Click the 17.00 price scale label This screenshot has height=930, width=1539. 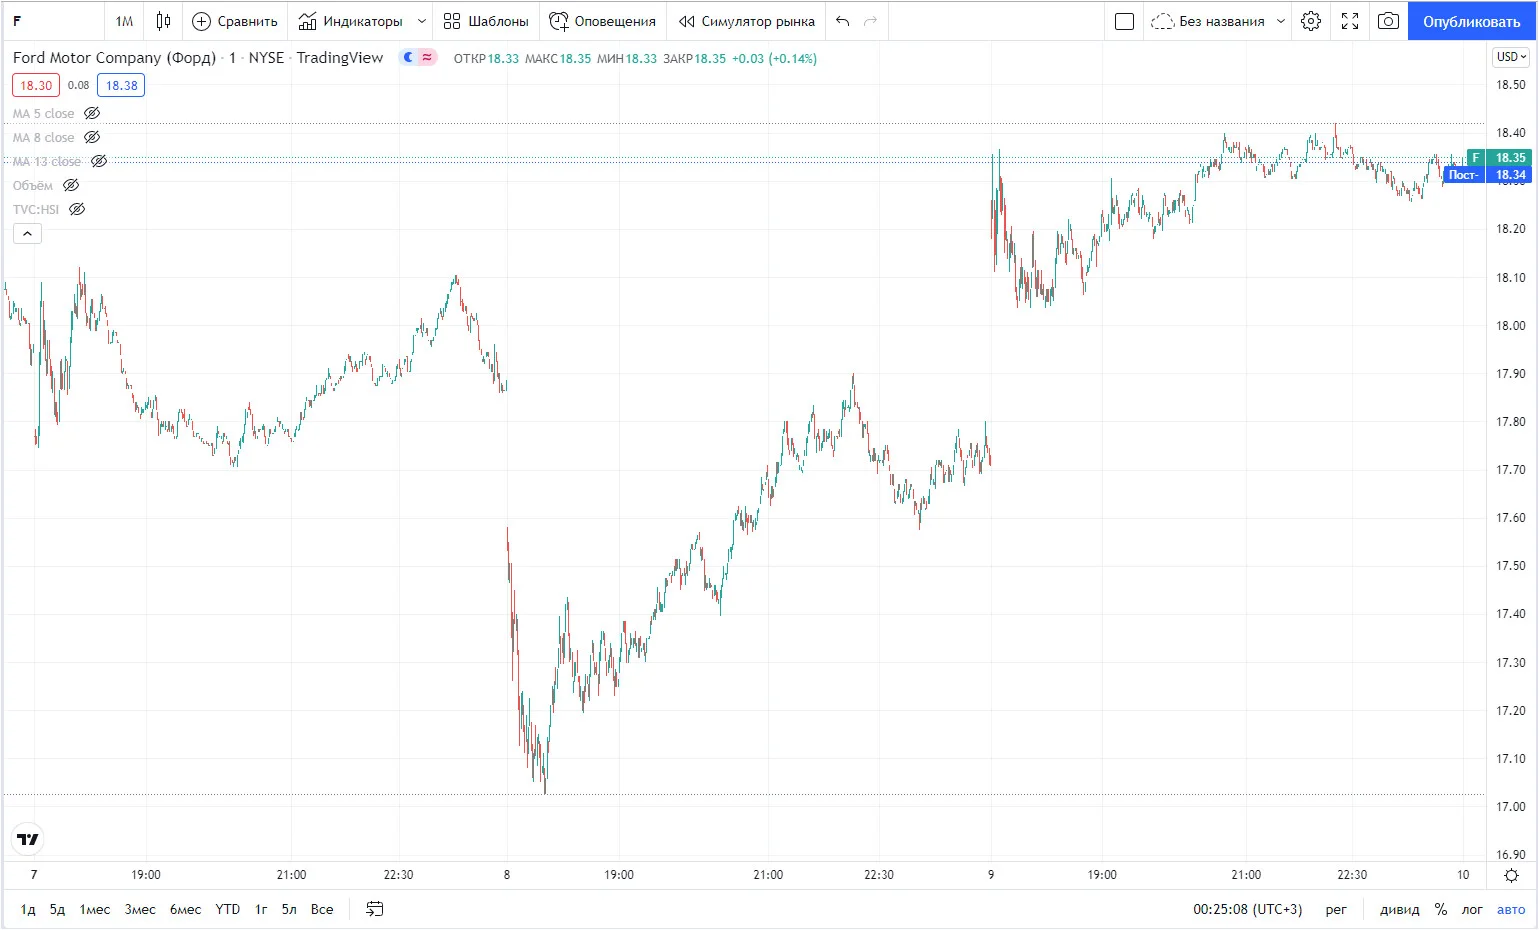(1510, 806)
